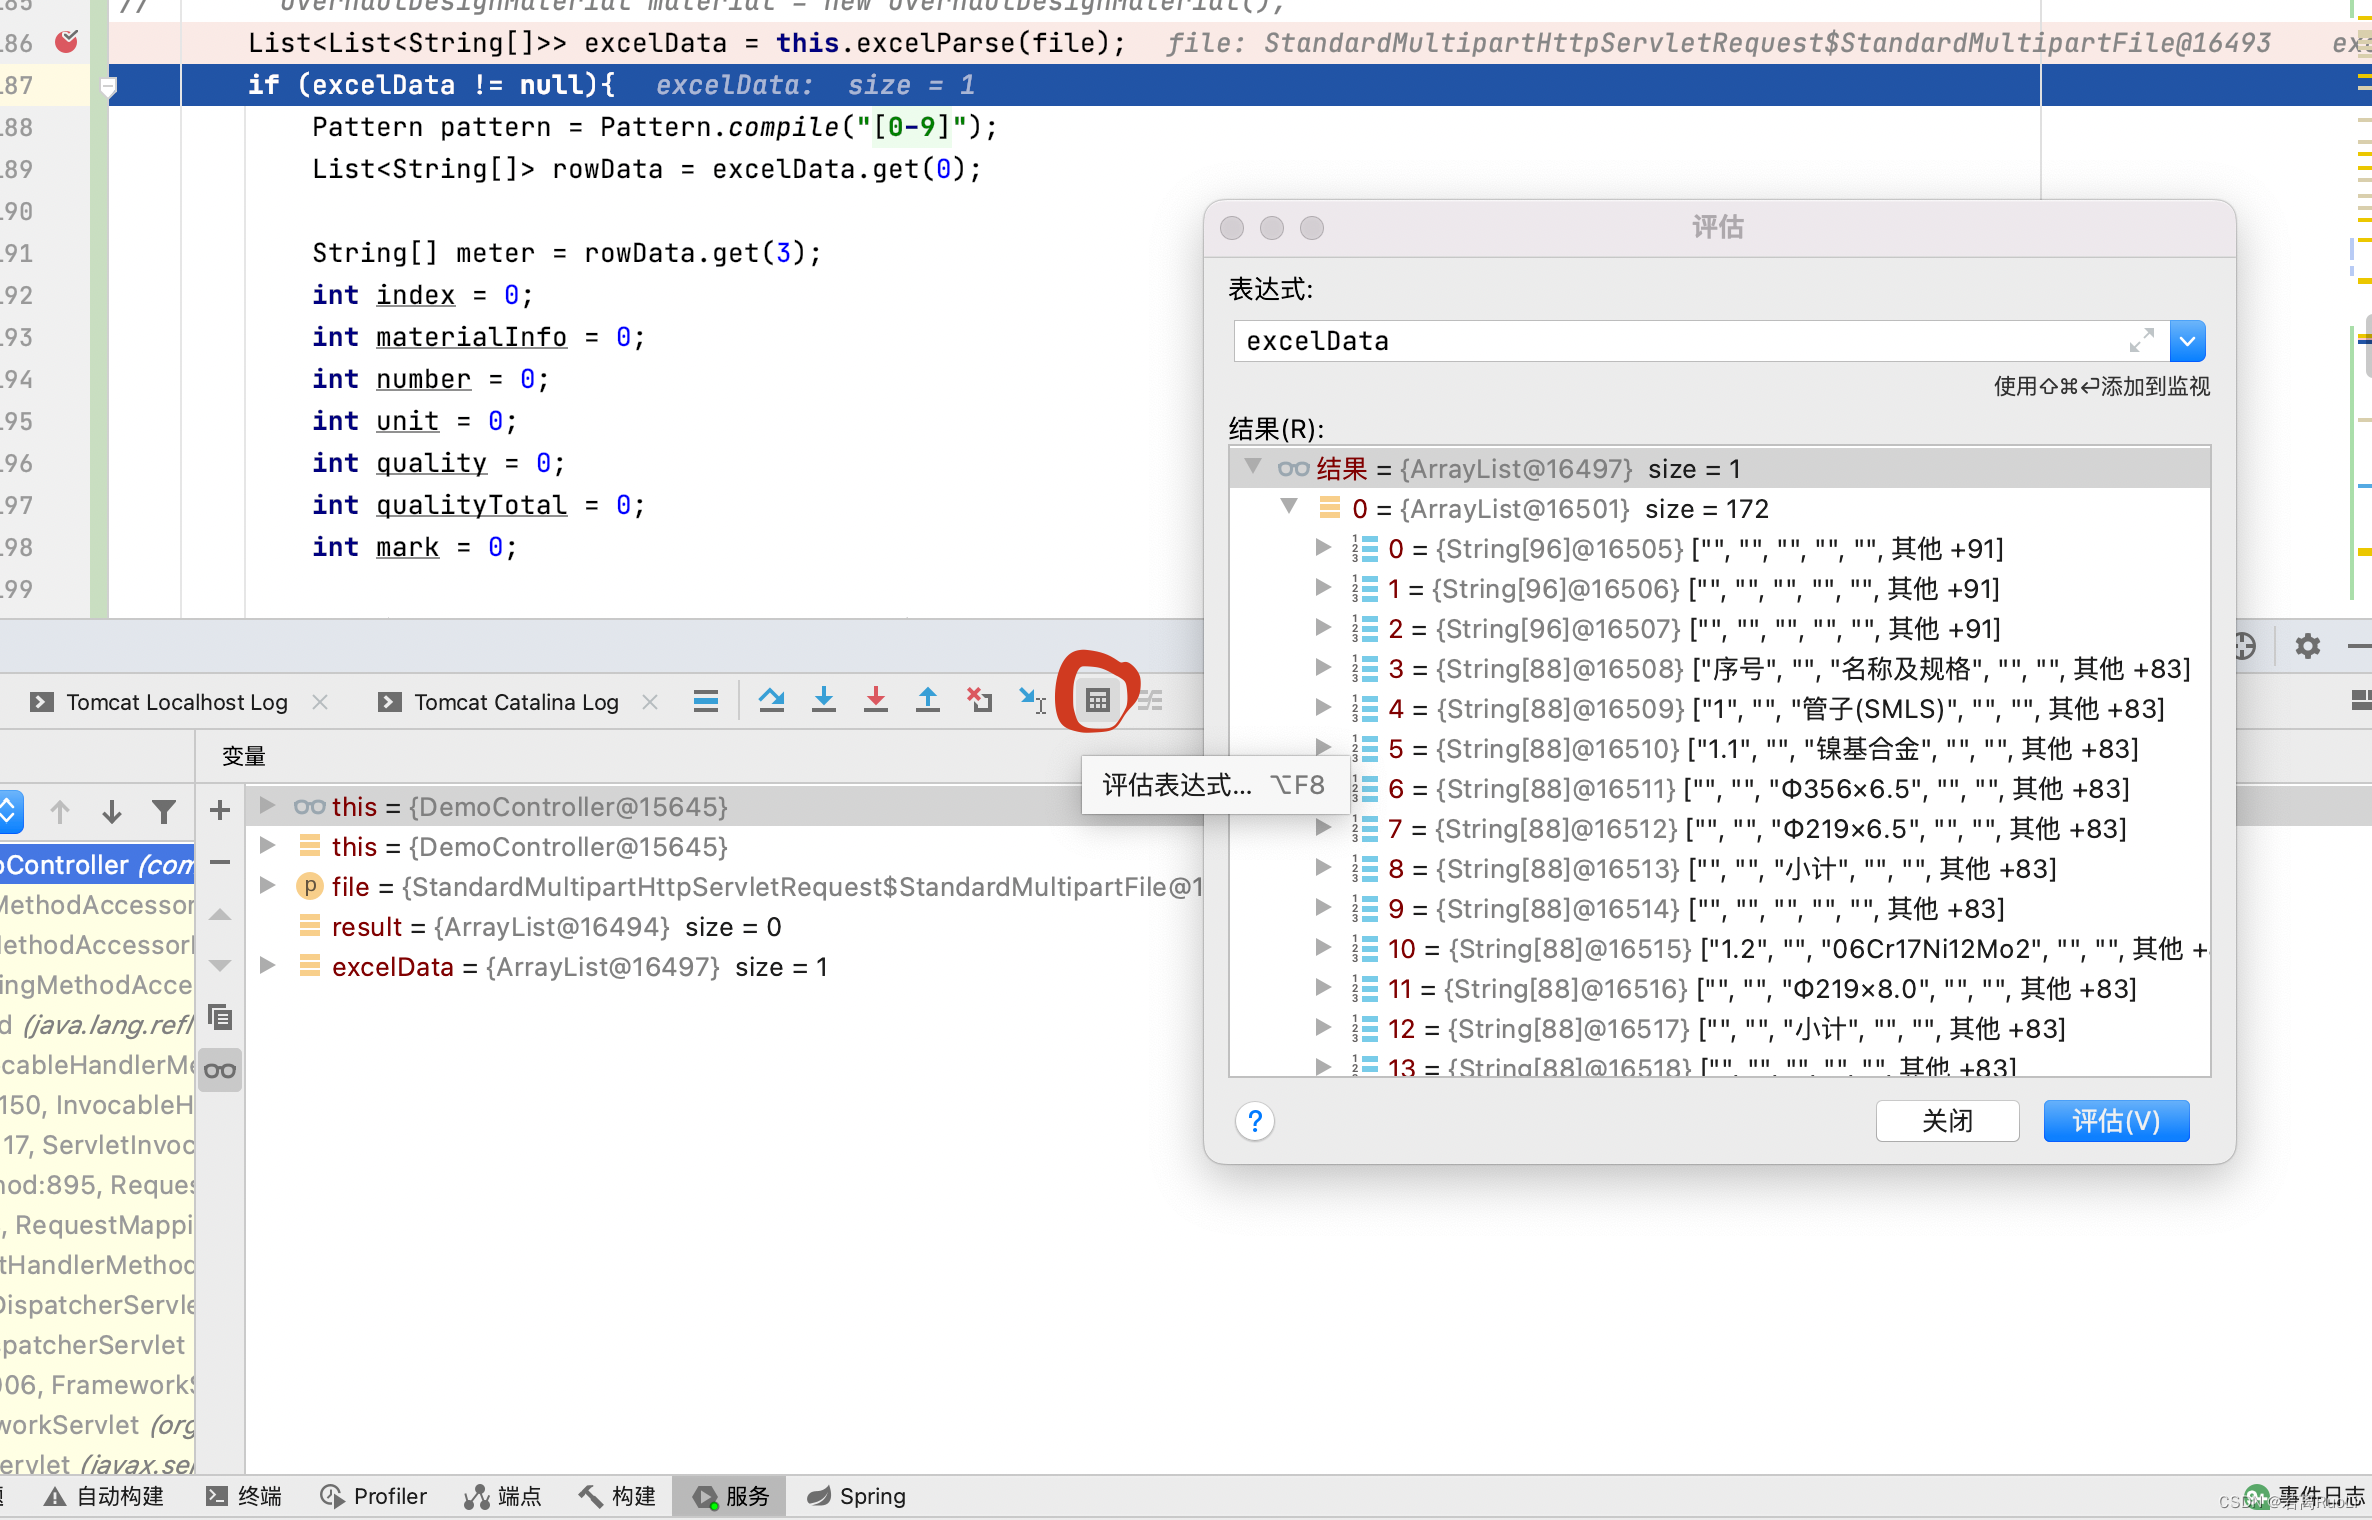Expand the excelData variable in variables panel
The height and width of the screenshot is (1520, 2372).
tap(266, 965)
